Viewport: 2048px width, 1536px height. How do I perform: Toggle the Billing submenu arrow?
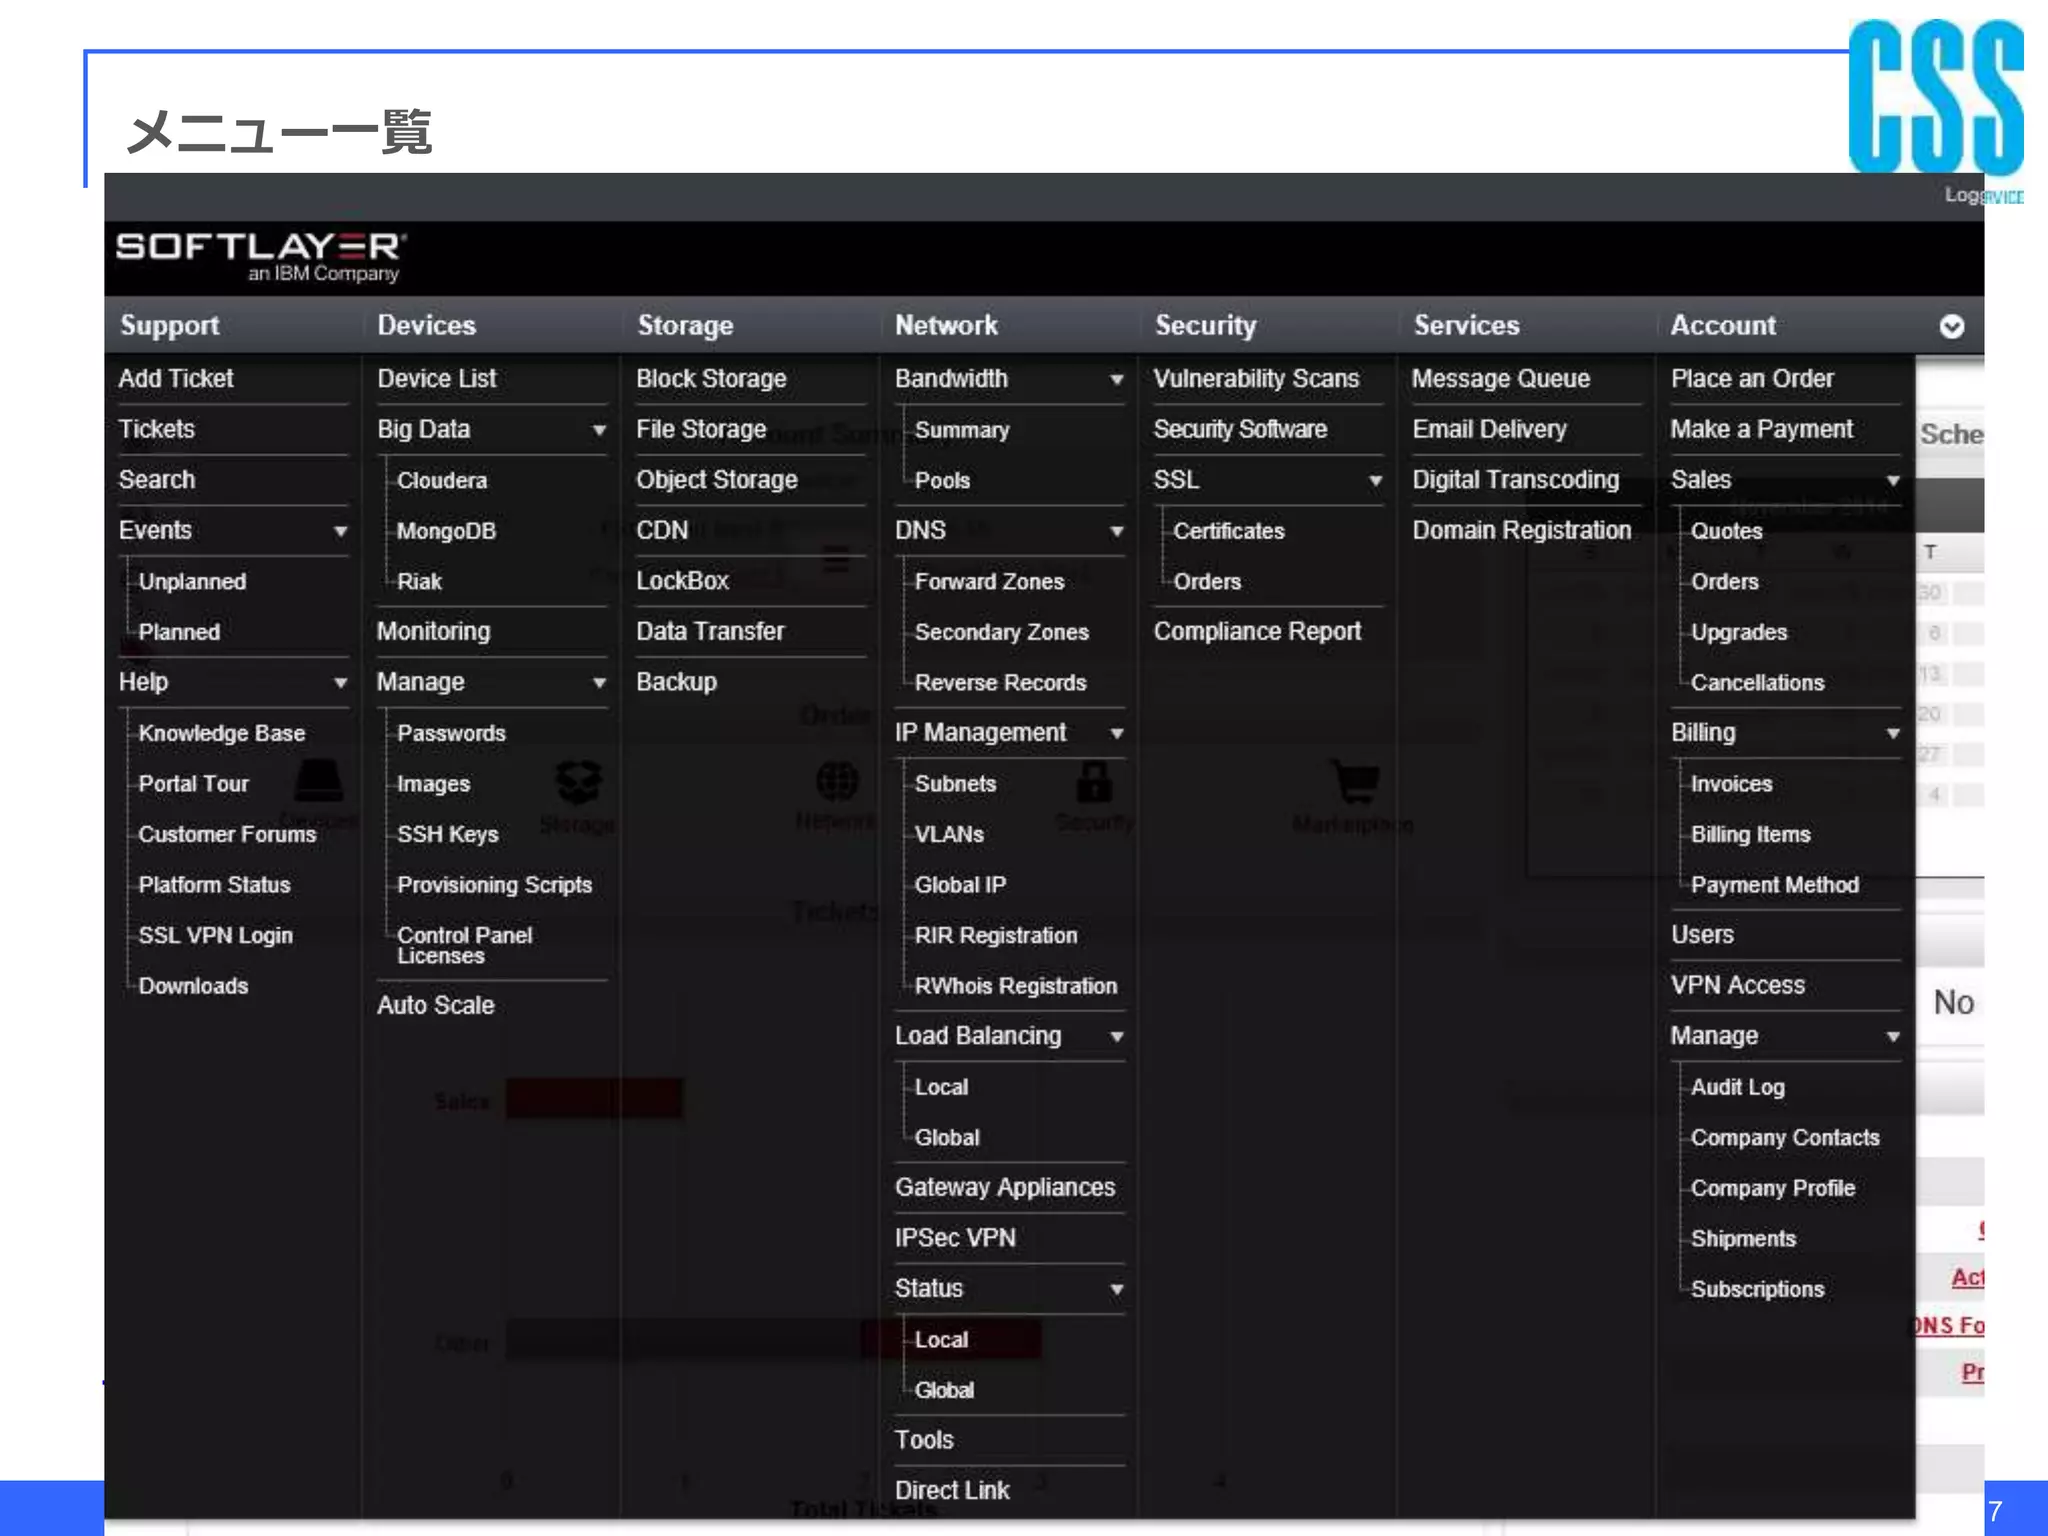[1893, 733]
